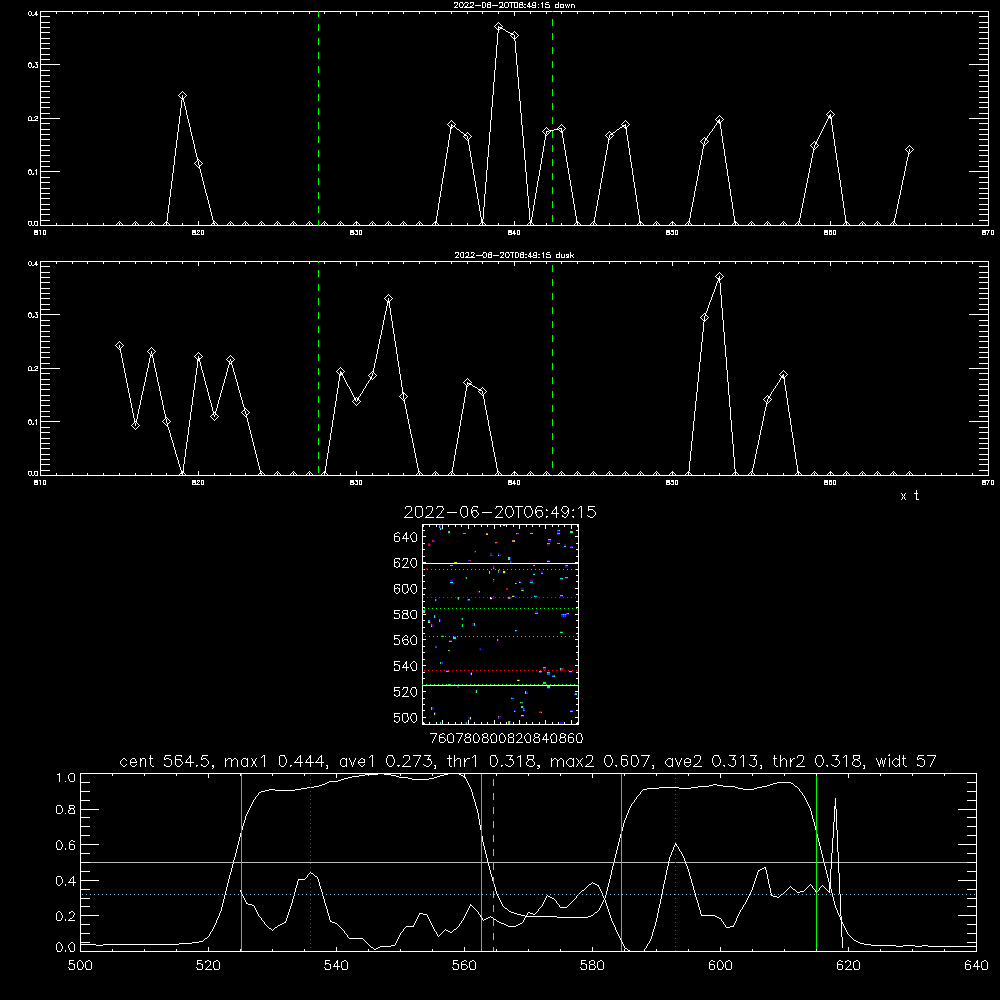This screenshot has width=1000, height=1000.
Task: Click the 'x t' axis label
Action: 909,496
